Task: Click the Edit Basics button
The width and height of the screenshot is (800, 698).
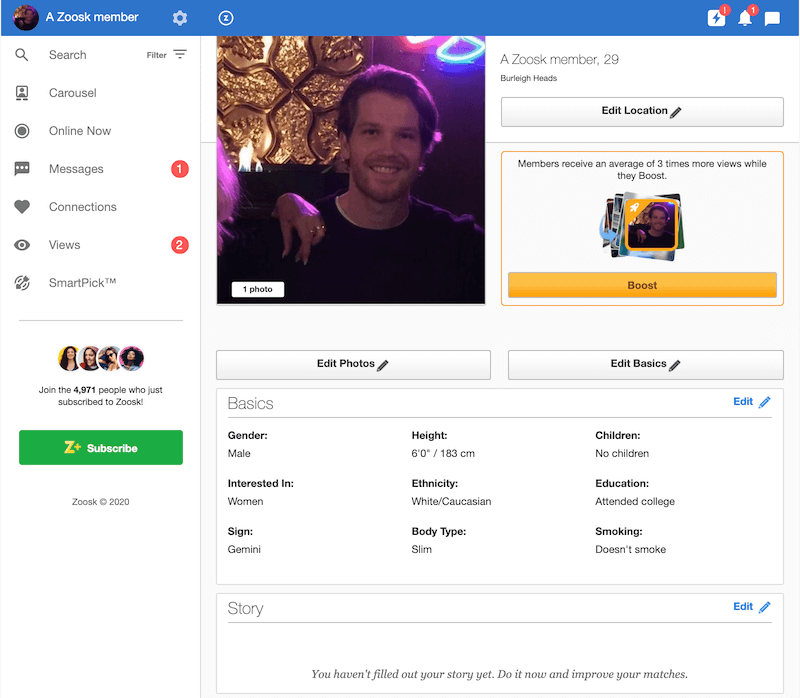Action: (x=645, y=365)
